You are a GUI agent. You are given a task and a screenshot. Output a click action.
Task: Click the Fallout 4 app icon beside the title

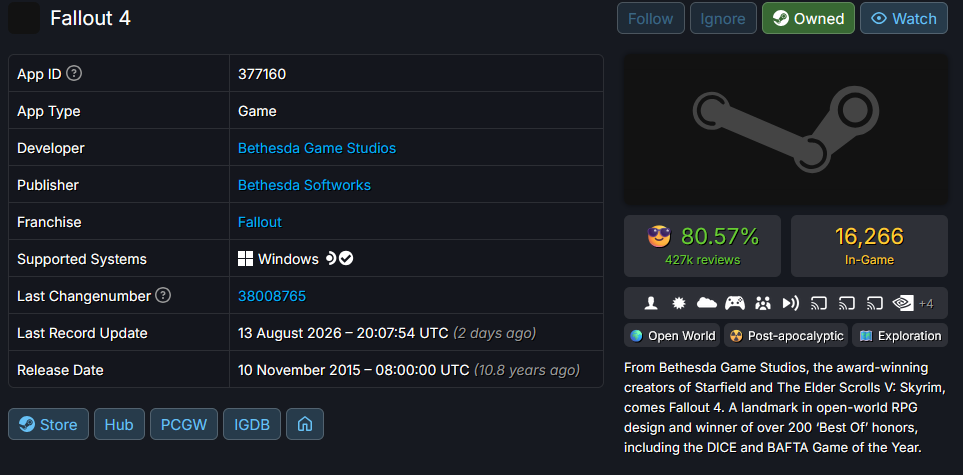pyautogui.click(x=24, y=18)
